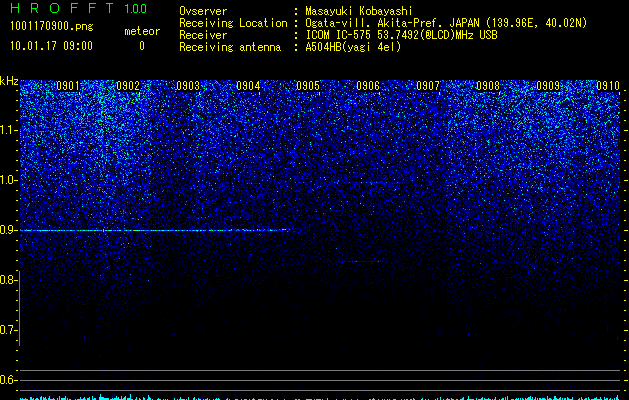Click the file name 1001170900.png
Viewport: 629px width, 400px height.
pyautogui.click(x=51, y=27)
